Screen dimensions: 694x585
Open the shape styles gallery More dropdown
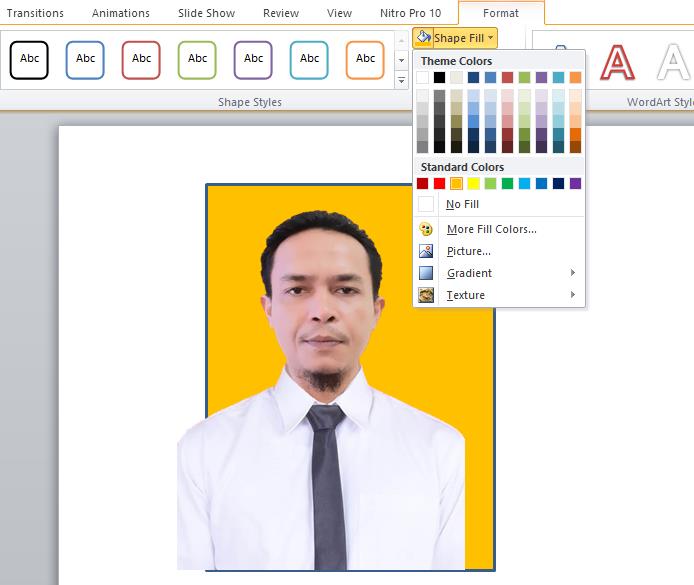[401, 82]
